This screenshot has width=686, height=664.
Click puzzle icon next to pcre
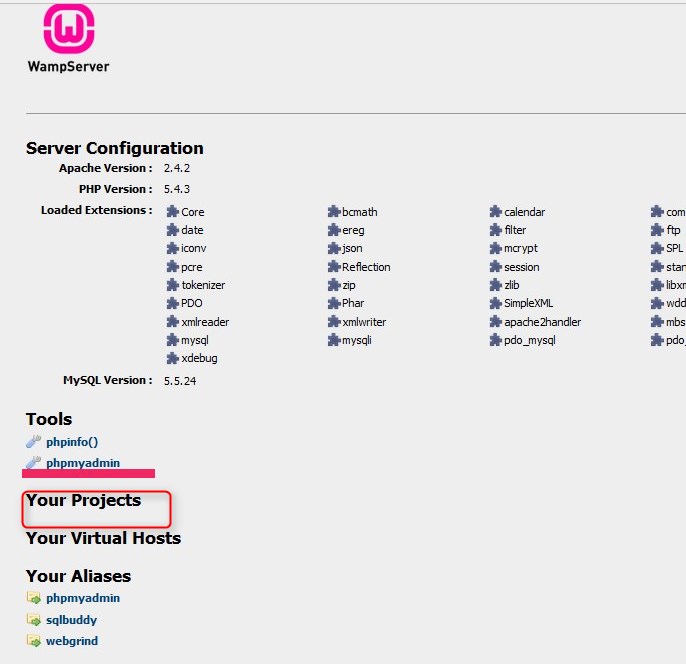click(x=173, y=266)
